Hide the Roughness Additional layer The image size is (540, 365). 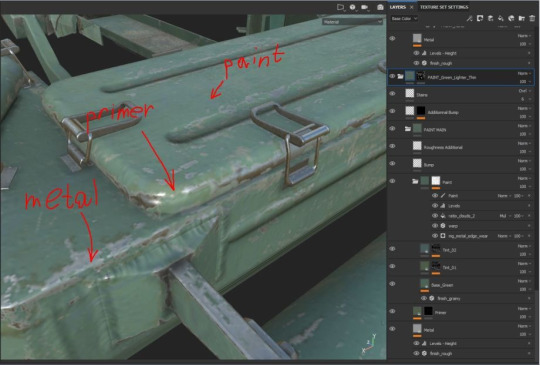pyautogui.click(x=392, y=146)
